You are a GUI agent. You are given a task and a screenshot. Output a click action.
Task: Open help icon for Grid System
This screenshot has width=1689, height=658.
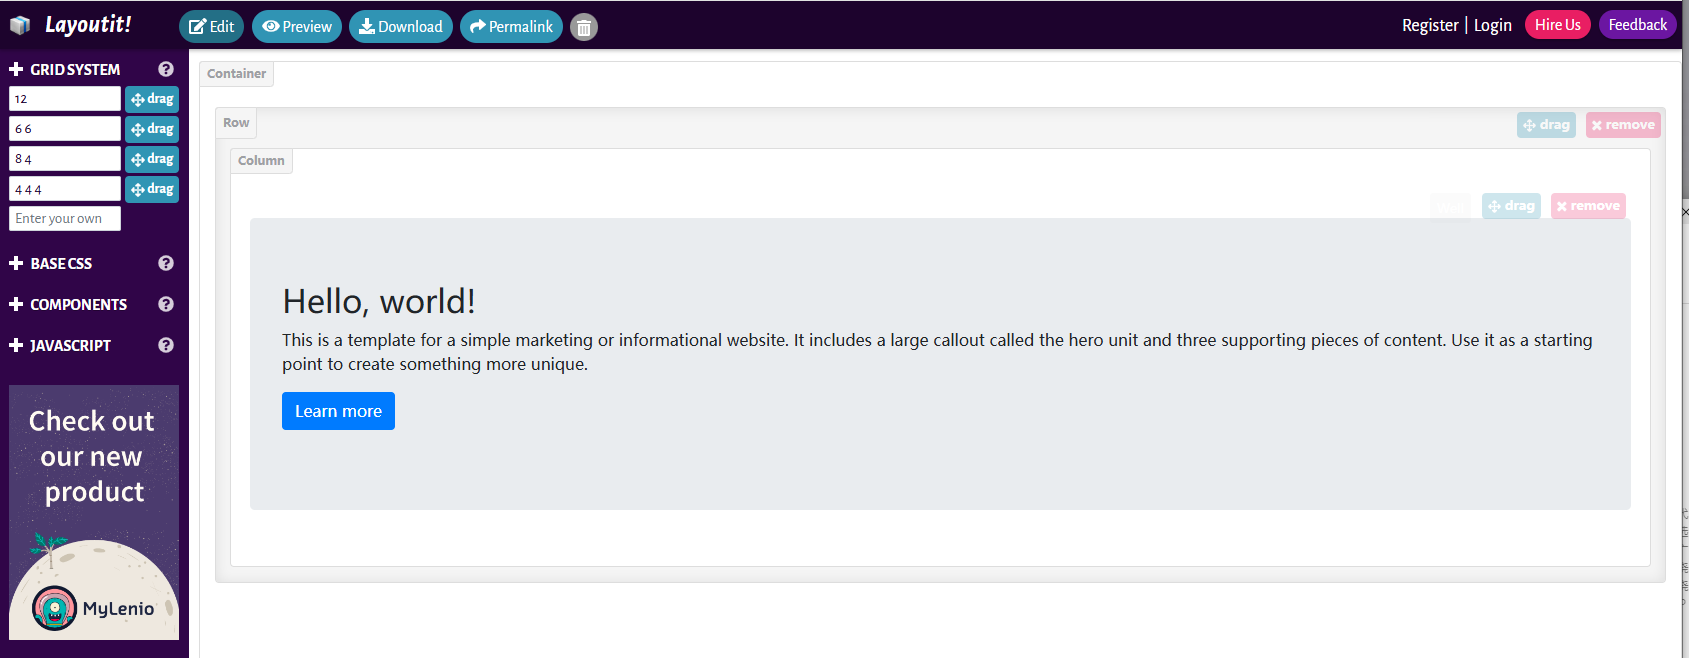click(x=166, y=69)
